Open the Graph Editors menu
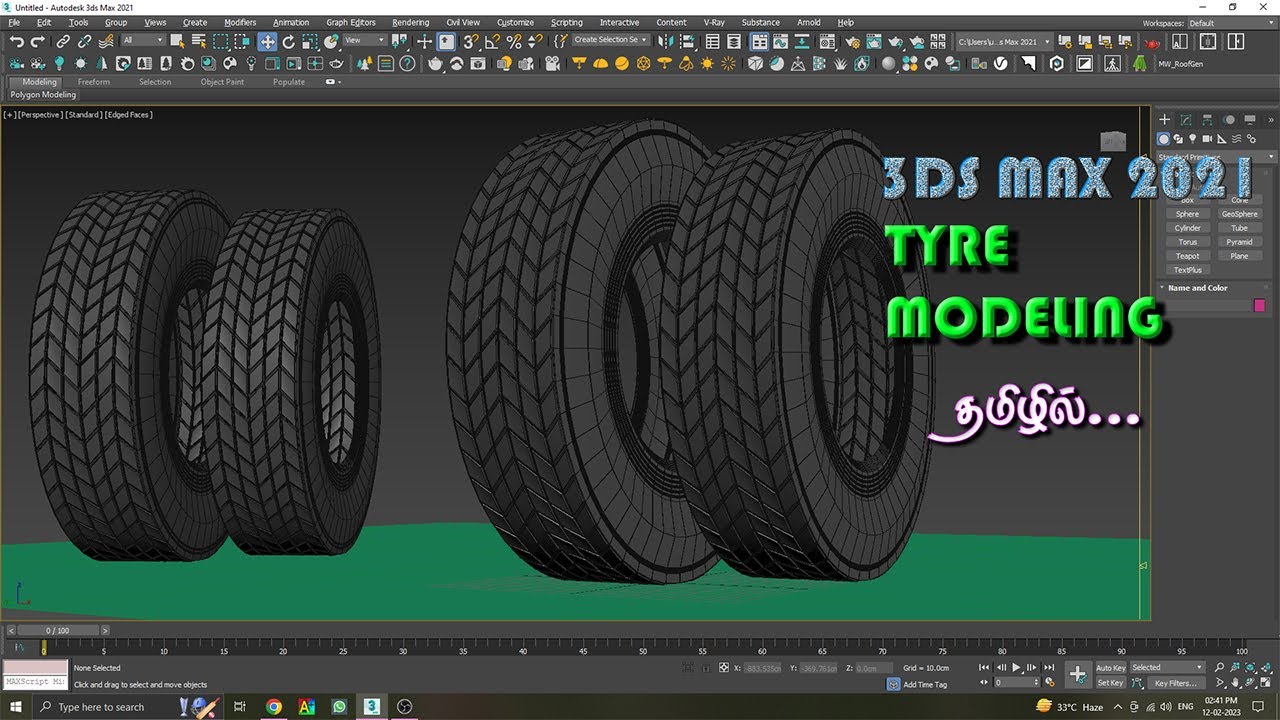Image resolution: width=1280 pixels, height=720 pixels. [350, 22]
